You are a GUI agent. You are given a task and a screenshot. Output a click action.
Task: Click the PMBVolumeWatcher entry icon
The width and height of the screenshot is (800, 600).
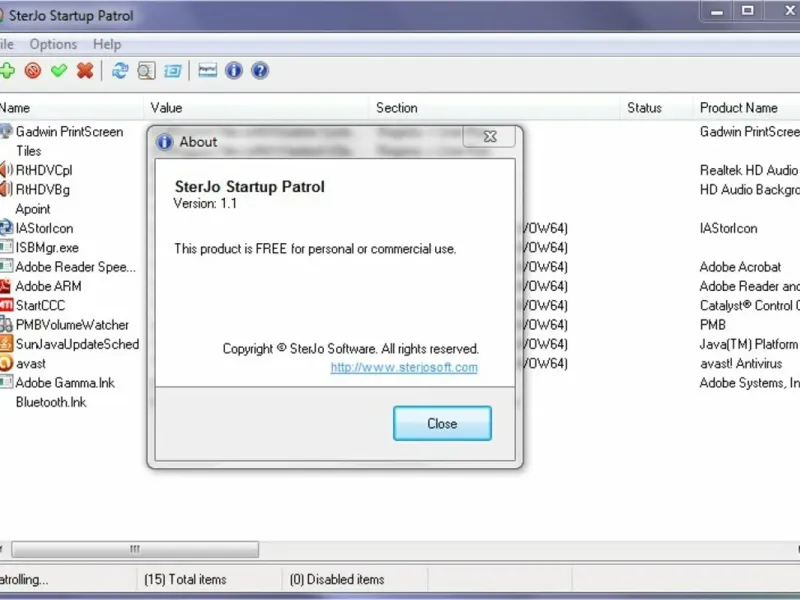(x=6, y=324)
